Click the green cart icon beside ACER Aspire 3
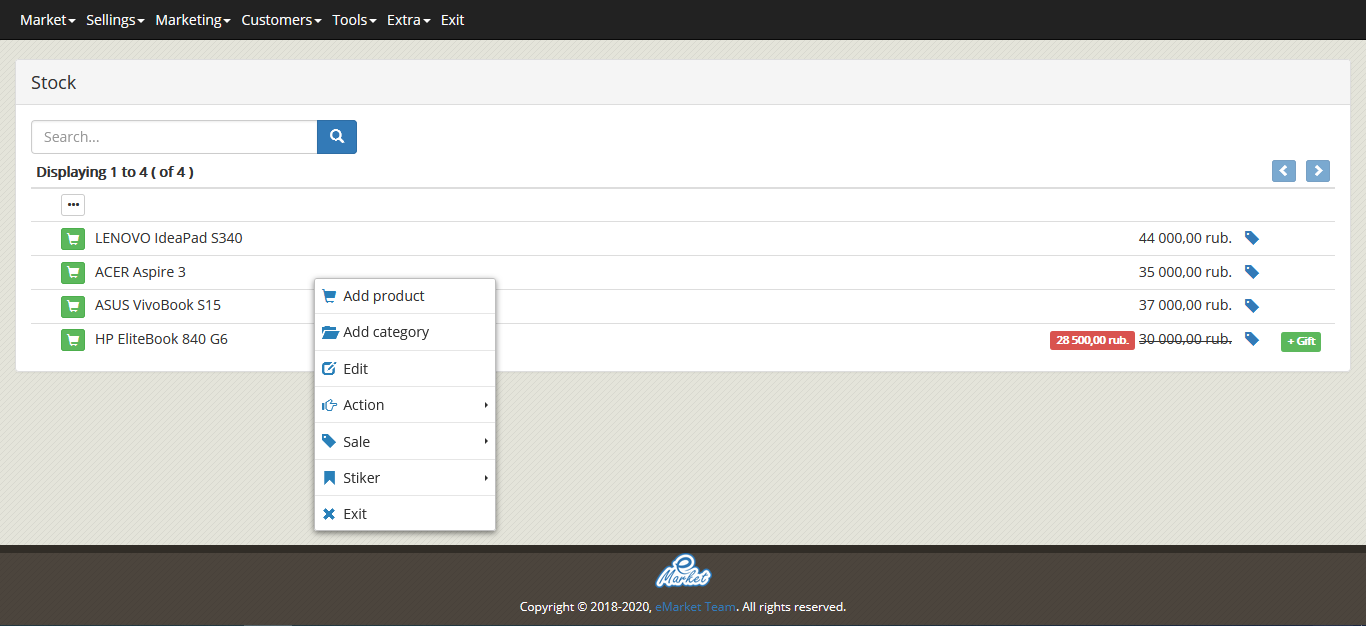1366x626 pixels. click(x=73, y=273)
